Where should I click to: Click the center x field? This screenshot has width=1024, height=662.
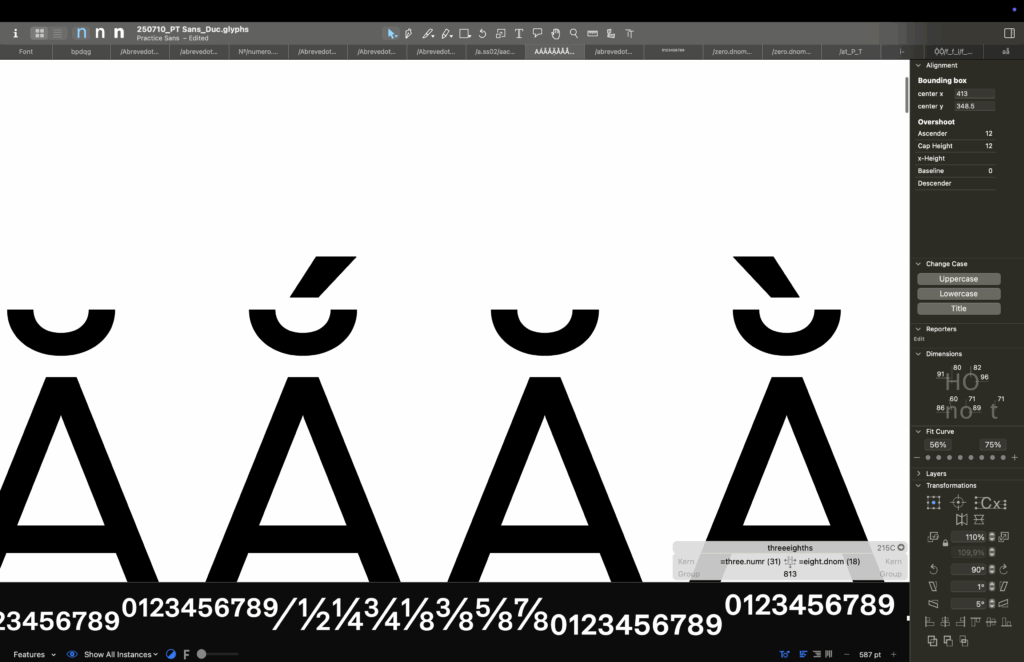(x=974, y=93)
